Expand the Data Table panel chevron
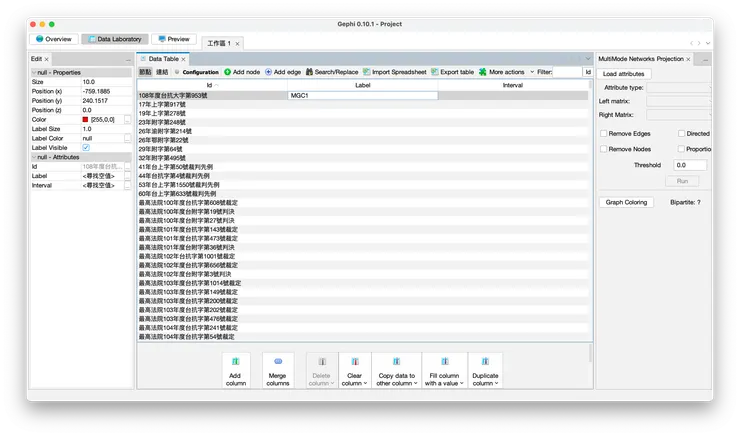This screenshot has height=436, width=740. click(588, 59)
